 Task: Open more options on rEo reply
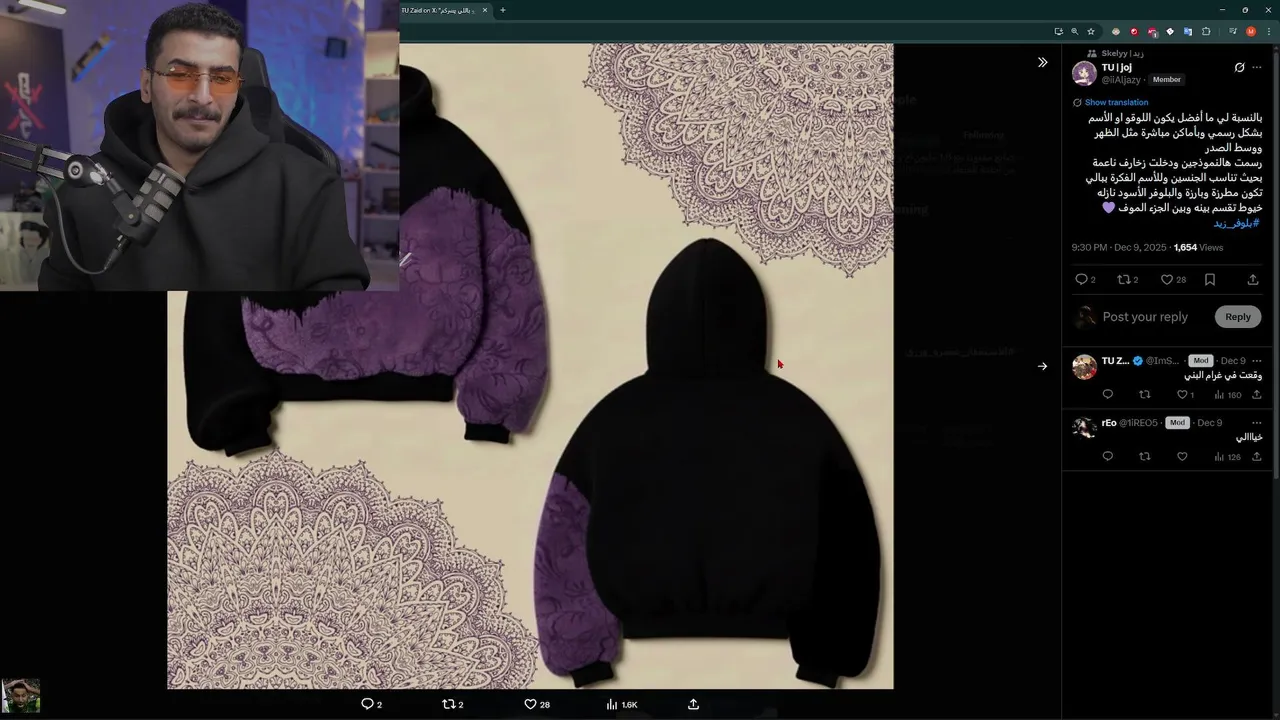click(x=1257, y=423)
